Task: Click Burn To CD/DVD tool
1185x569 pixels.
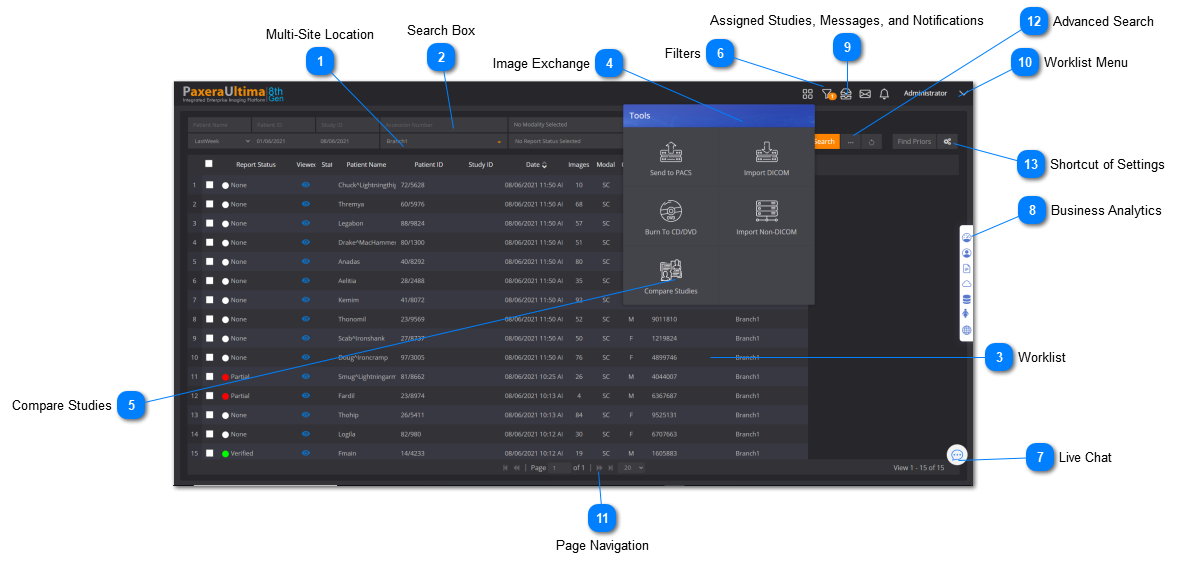Action: (x=670, y=218)
